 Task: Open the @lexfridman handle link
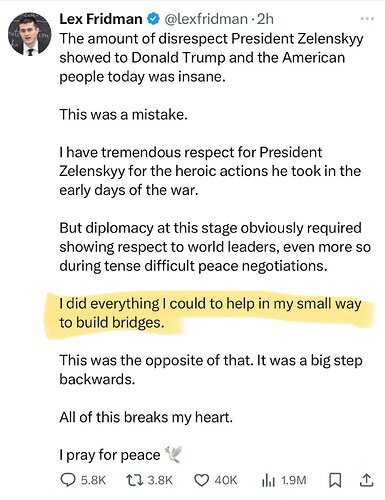[x=205, y=19]
